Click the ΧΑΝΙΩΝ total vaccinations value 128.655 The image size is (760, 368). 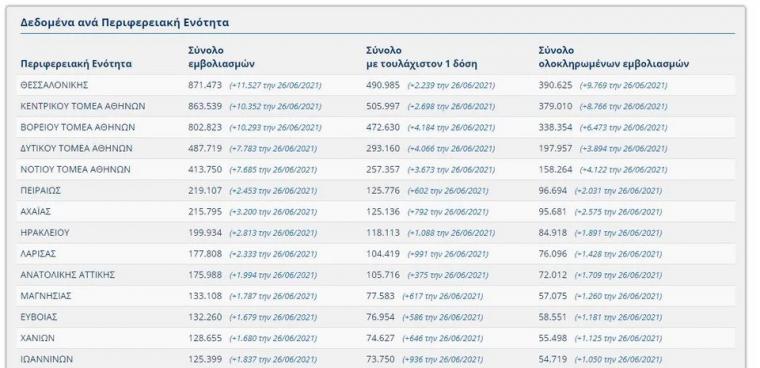click(205, 338)
